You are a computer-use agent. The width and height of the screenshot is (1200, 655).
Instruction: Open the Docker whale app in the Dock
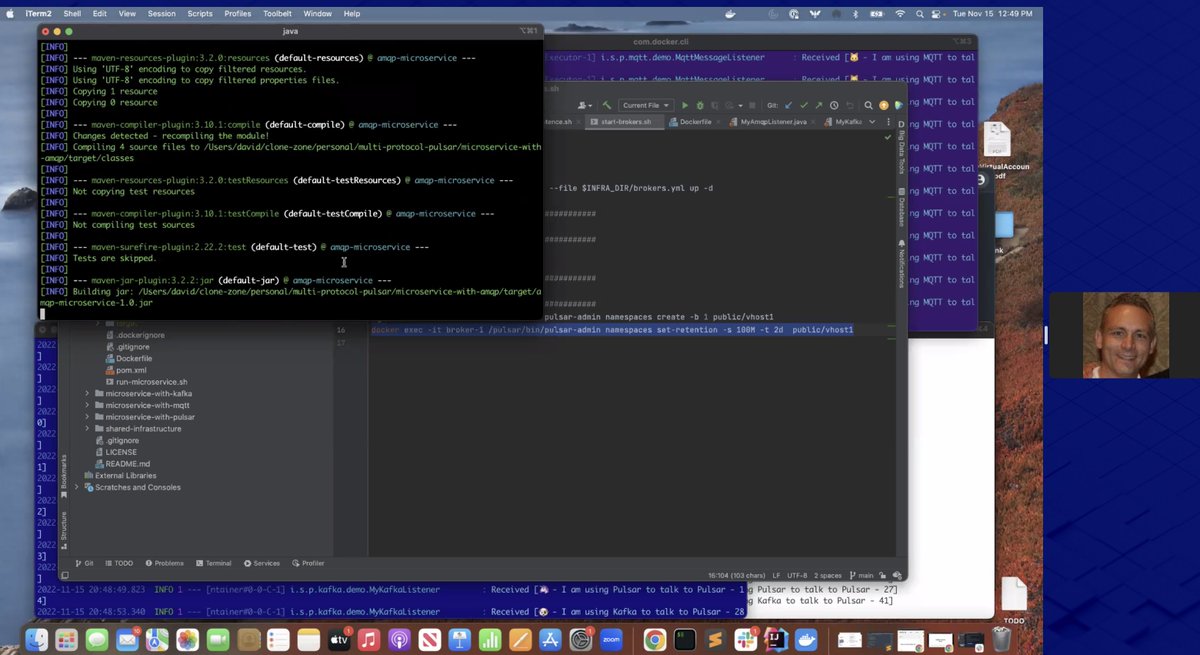coord(804,638)
